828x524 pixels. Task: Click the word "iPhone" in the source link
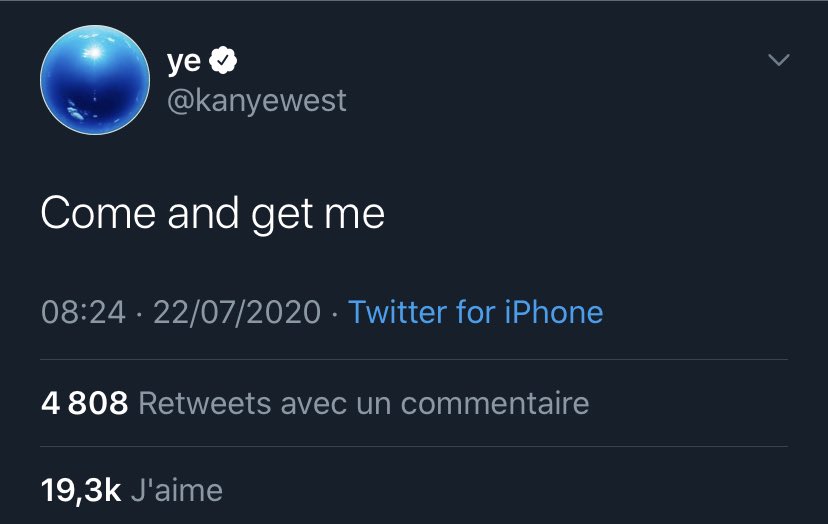[554, 312]
